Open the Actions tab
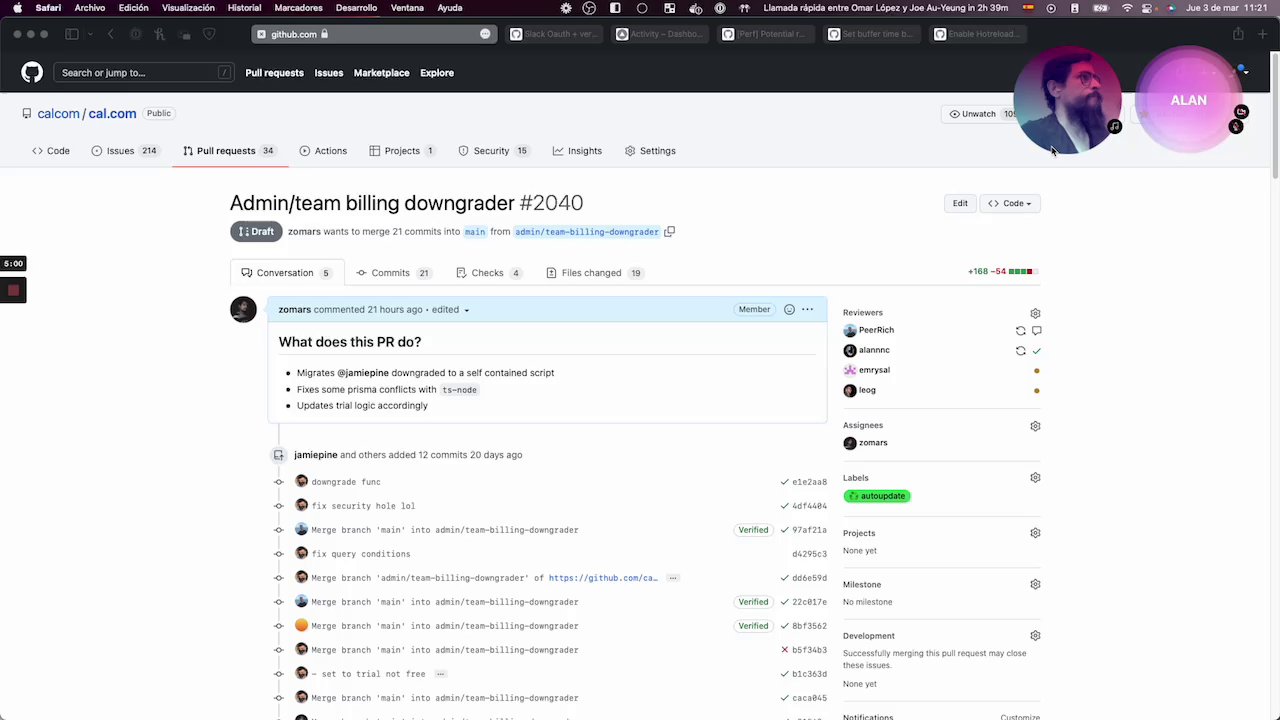The width and height of the screenshot is (1280, 720). tap(323, 151)
